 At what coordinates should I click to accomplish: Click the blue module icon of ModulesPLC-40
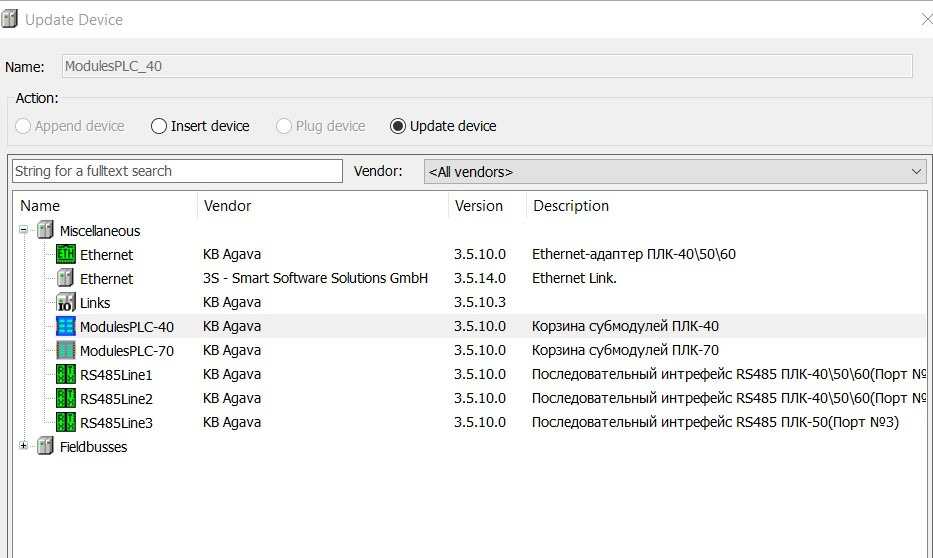coord(65,326)
